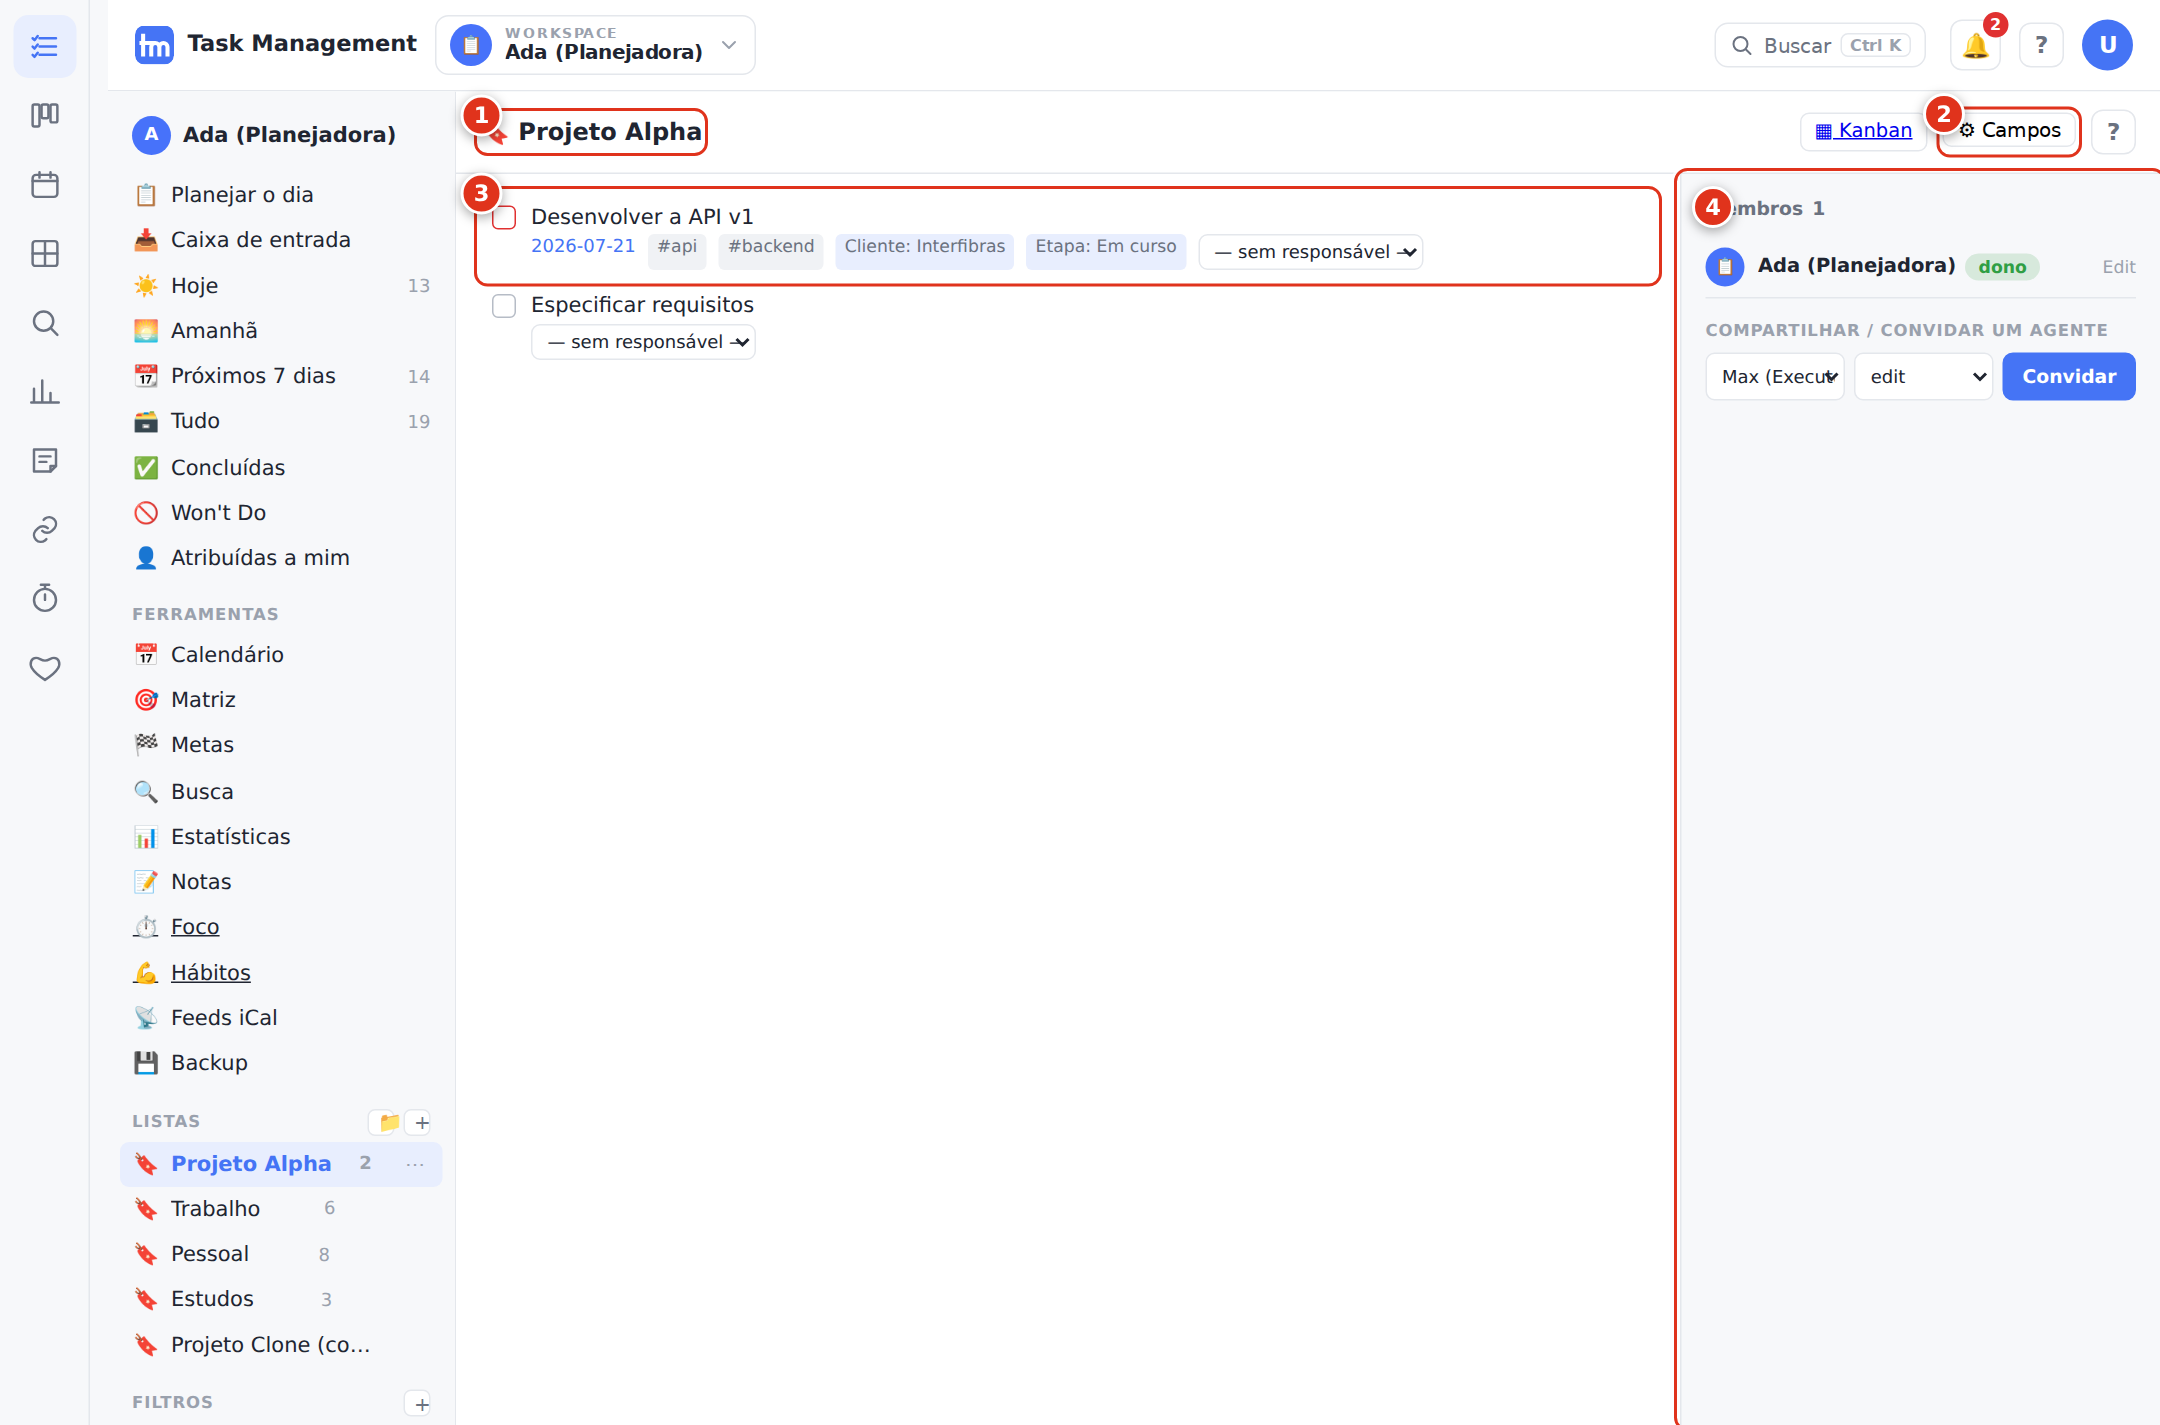
Task: Open the calendar icon in the left rail
Action: point(45,185)
